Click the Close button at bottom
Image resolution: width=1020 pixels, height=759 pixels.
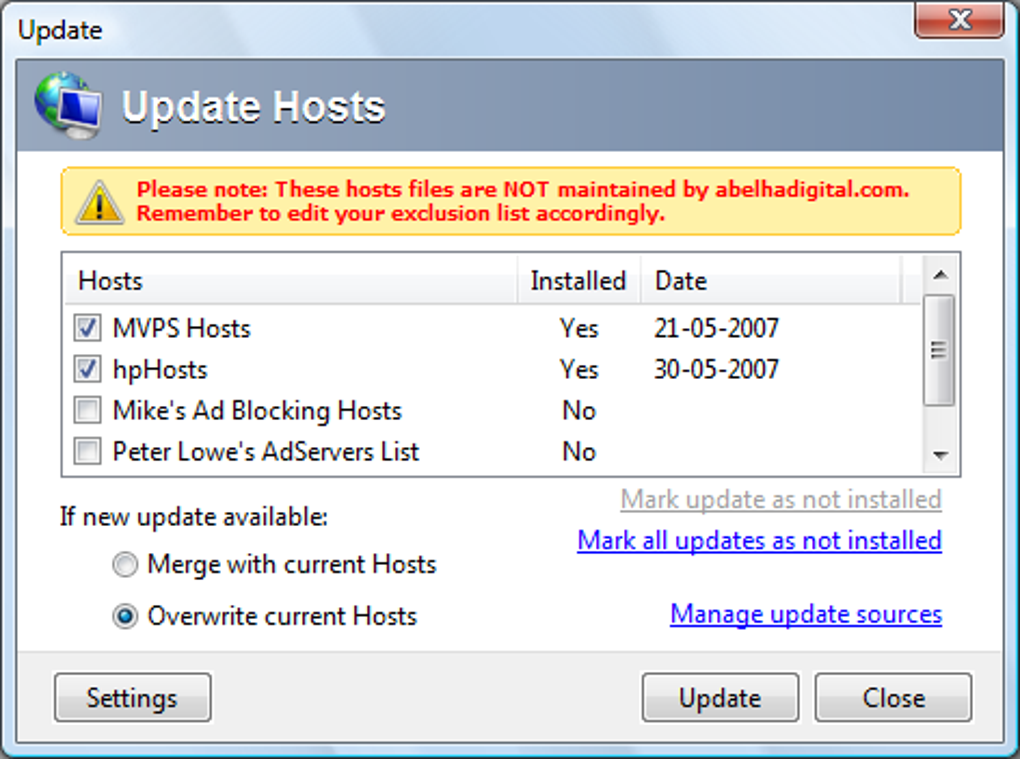pyautogui.click(x=893, y=698)
